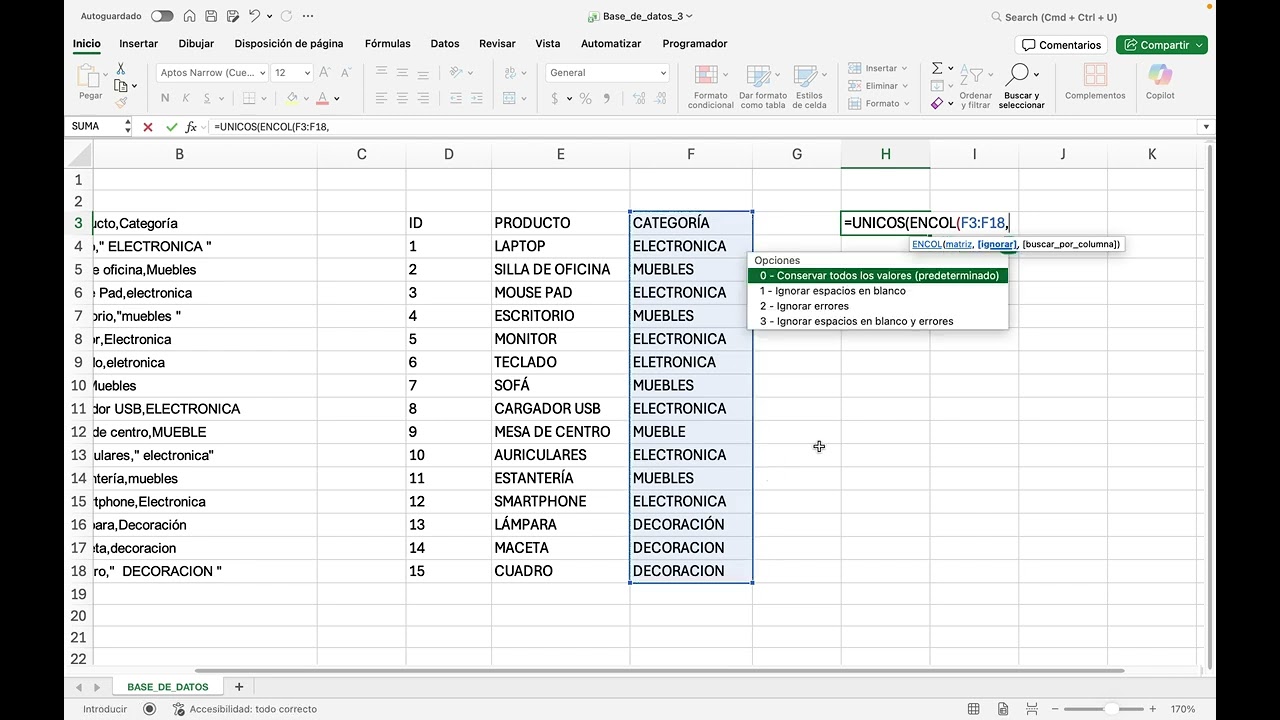Select option 1 - Ignorar espacios en blanco
Viewport: 1280px width, 720px height.
[878, 291]
